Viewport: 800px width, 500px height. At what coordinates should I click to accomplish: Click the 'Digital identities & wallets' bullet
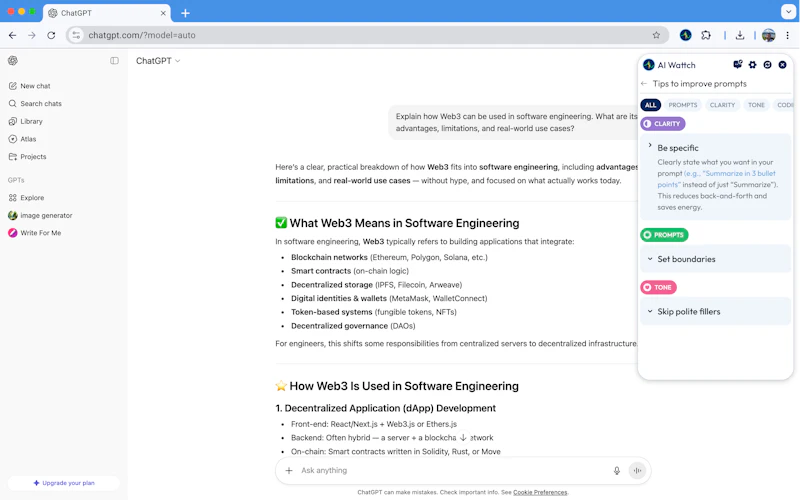coord(389,298)
